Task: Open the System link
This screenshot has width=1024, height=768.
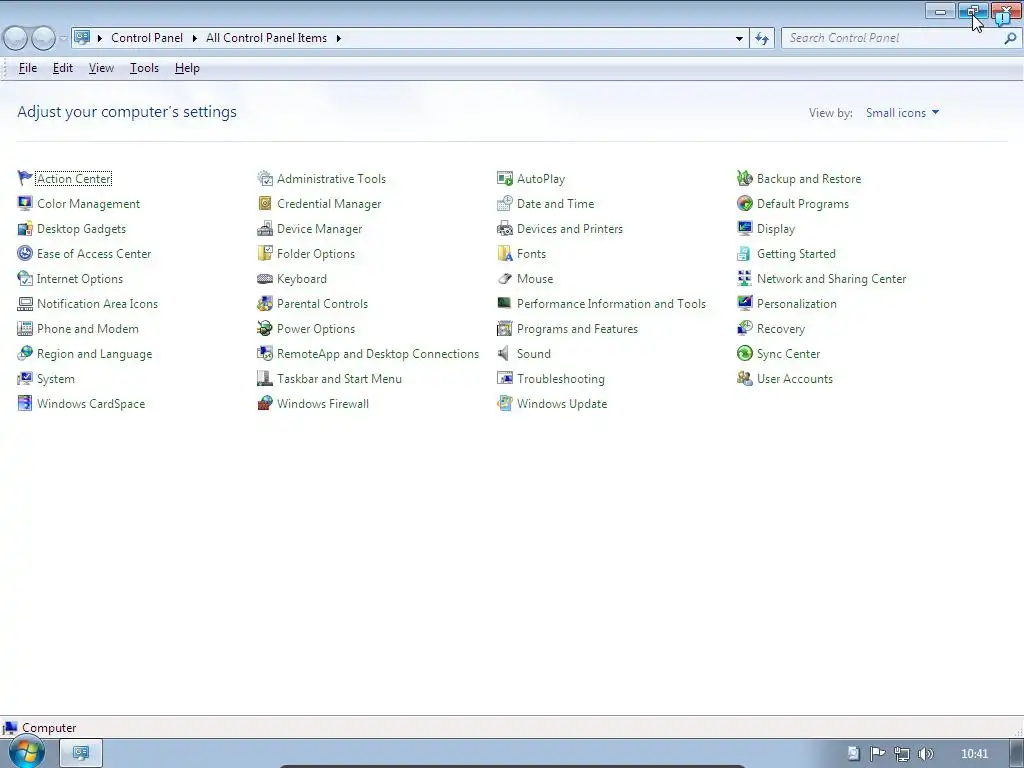Action: click(56, 379)
